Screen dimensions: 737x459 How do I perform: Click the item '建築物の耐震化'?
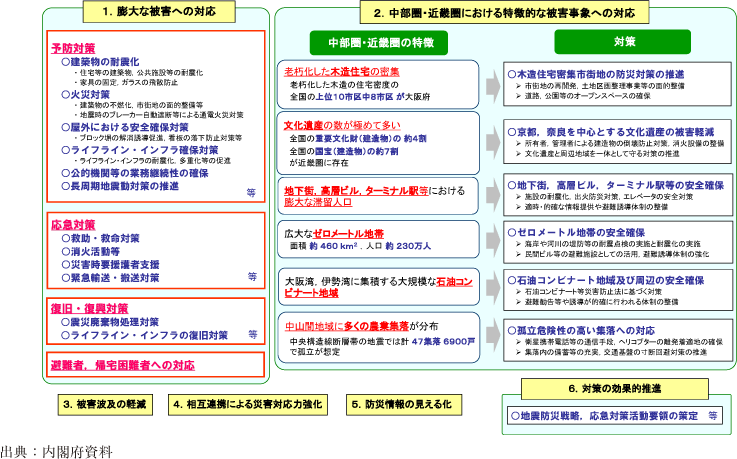pyautogui.click(x=101, y=62)
